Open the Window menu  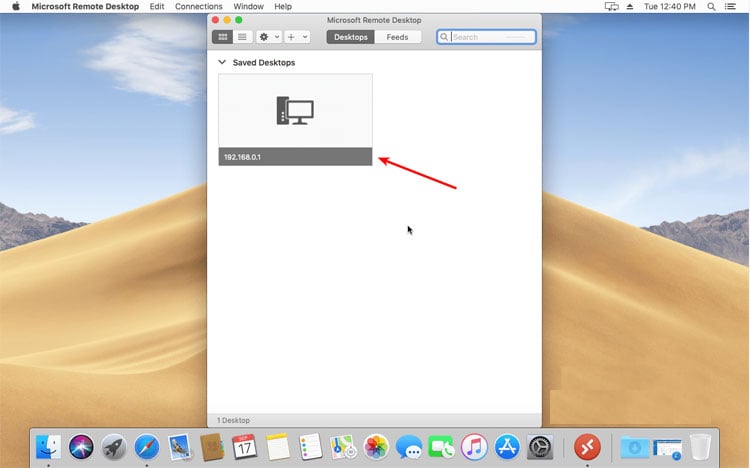[x=248, y=6]
